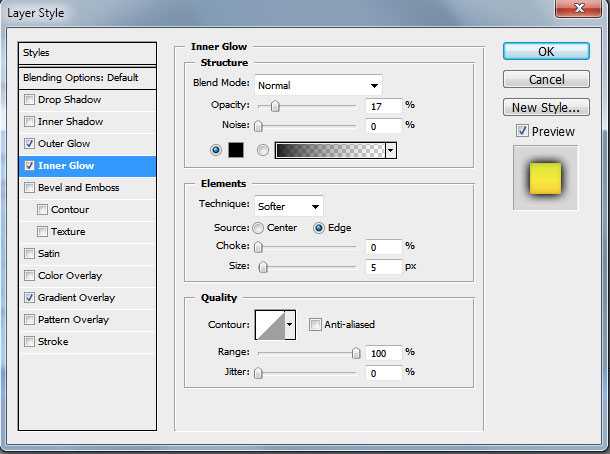Enable the Satin checkbox
The width and height of the screenshot is (610, 454).
[x=30, y=254]
